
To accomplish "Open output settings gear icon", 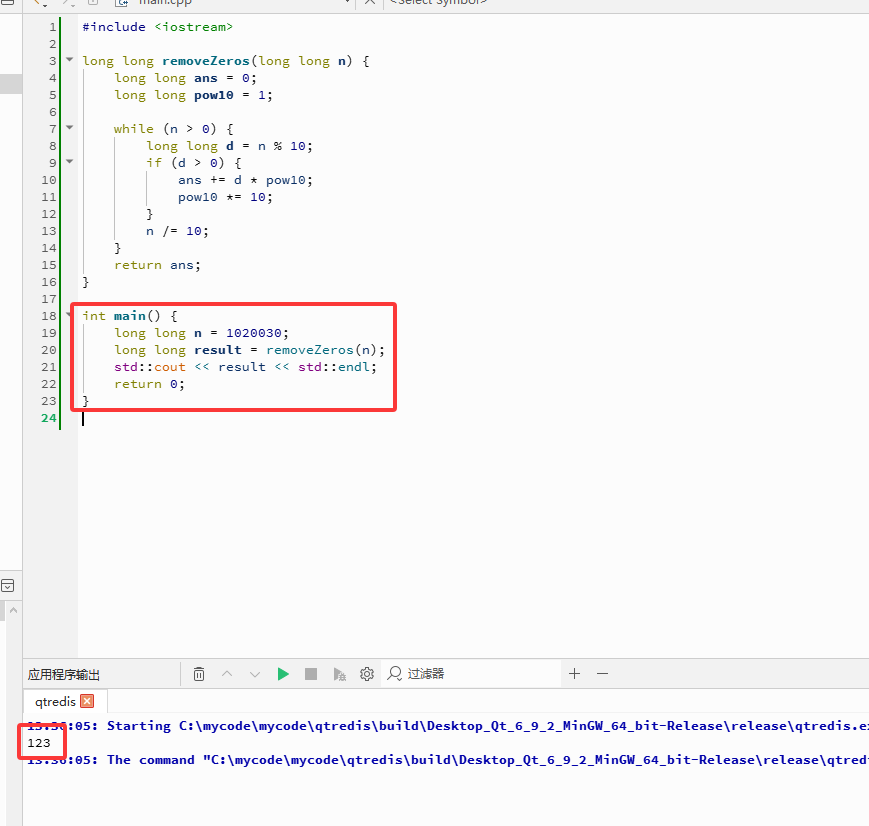I will pyautogui.click(x=367, y=674).
